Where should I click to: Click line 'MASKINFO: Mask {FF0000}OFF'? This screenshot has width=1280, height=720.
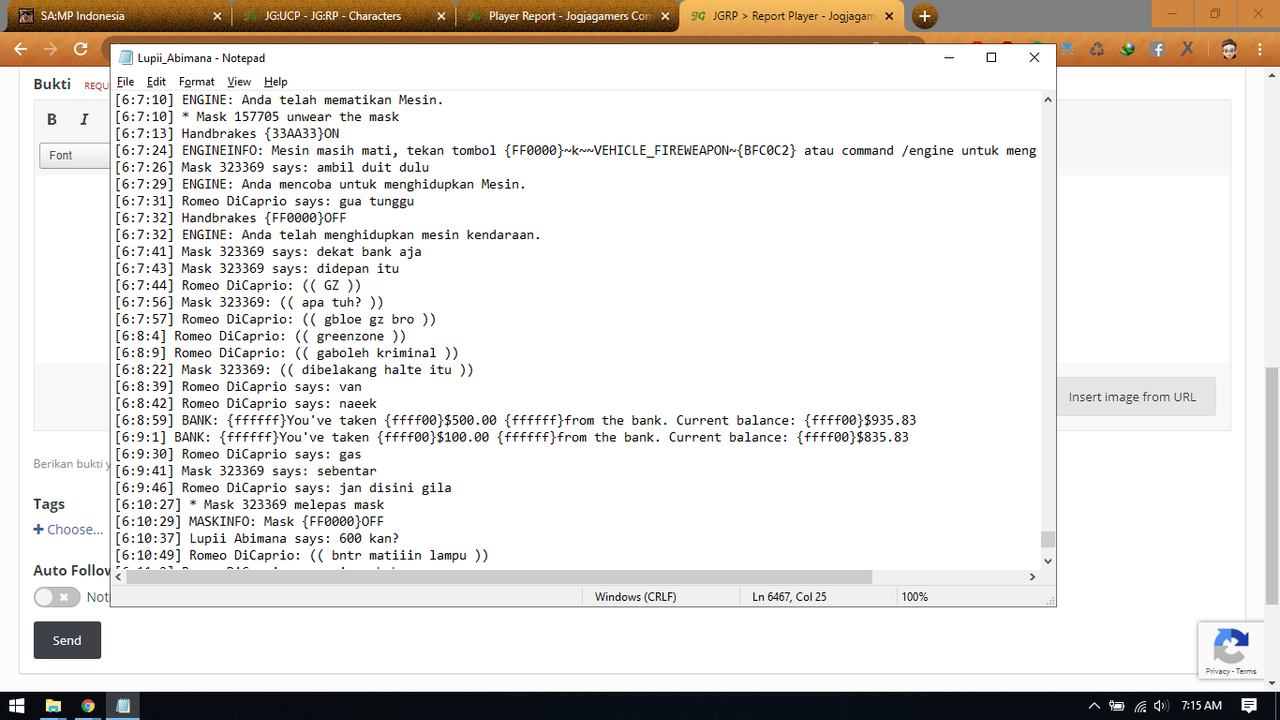250,521
